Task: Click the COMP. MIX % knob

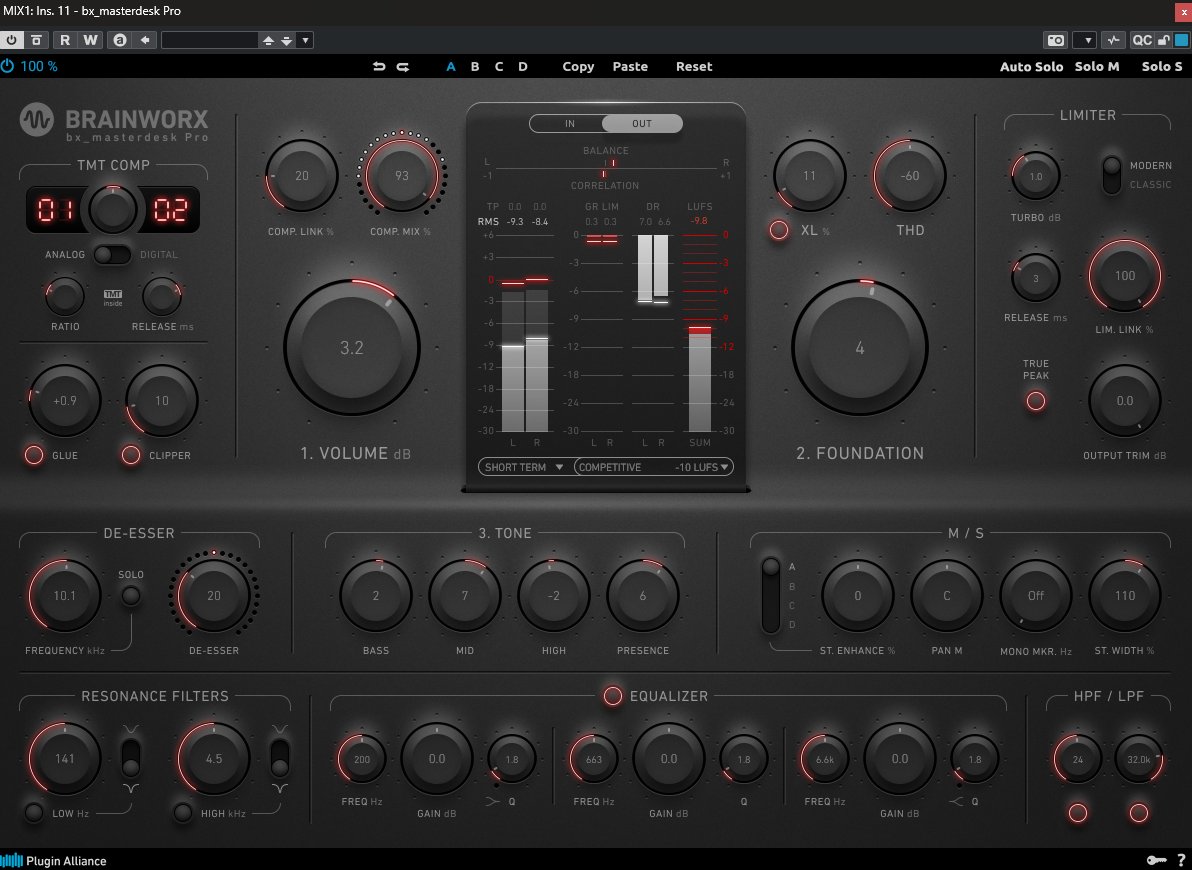Action: click(401, 176)
